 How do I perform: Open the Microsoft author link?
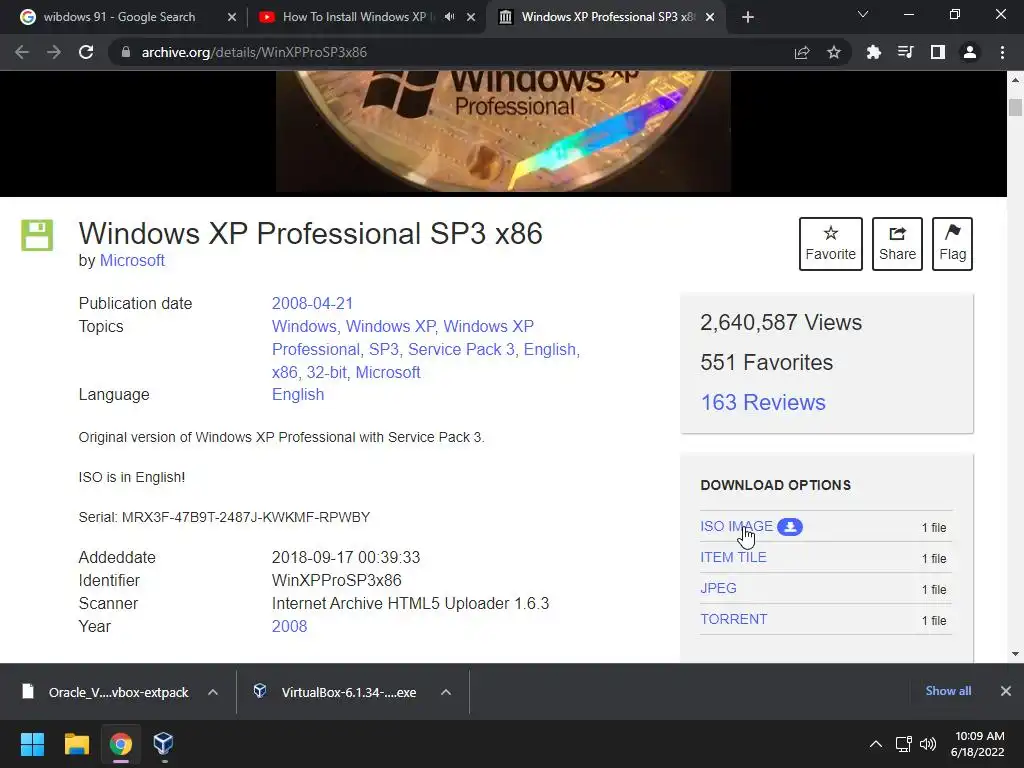[132, 261]
